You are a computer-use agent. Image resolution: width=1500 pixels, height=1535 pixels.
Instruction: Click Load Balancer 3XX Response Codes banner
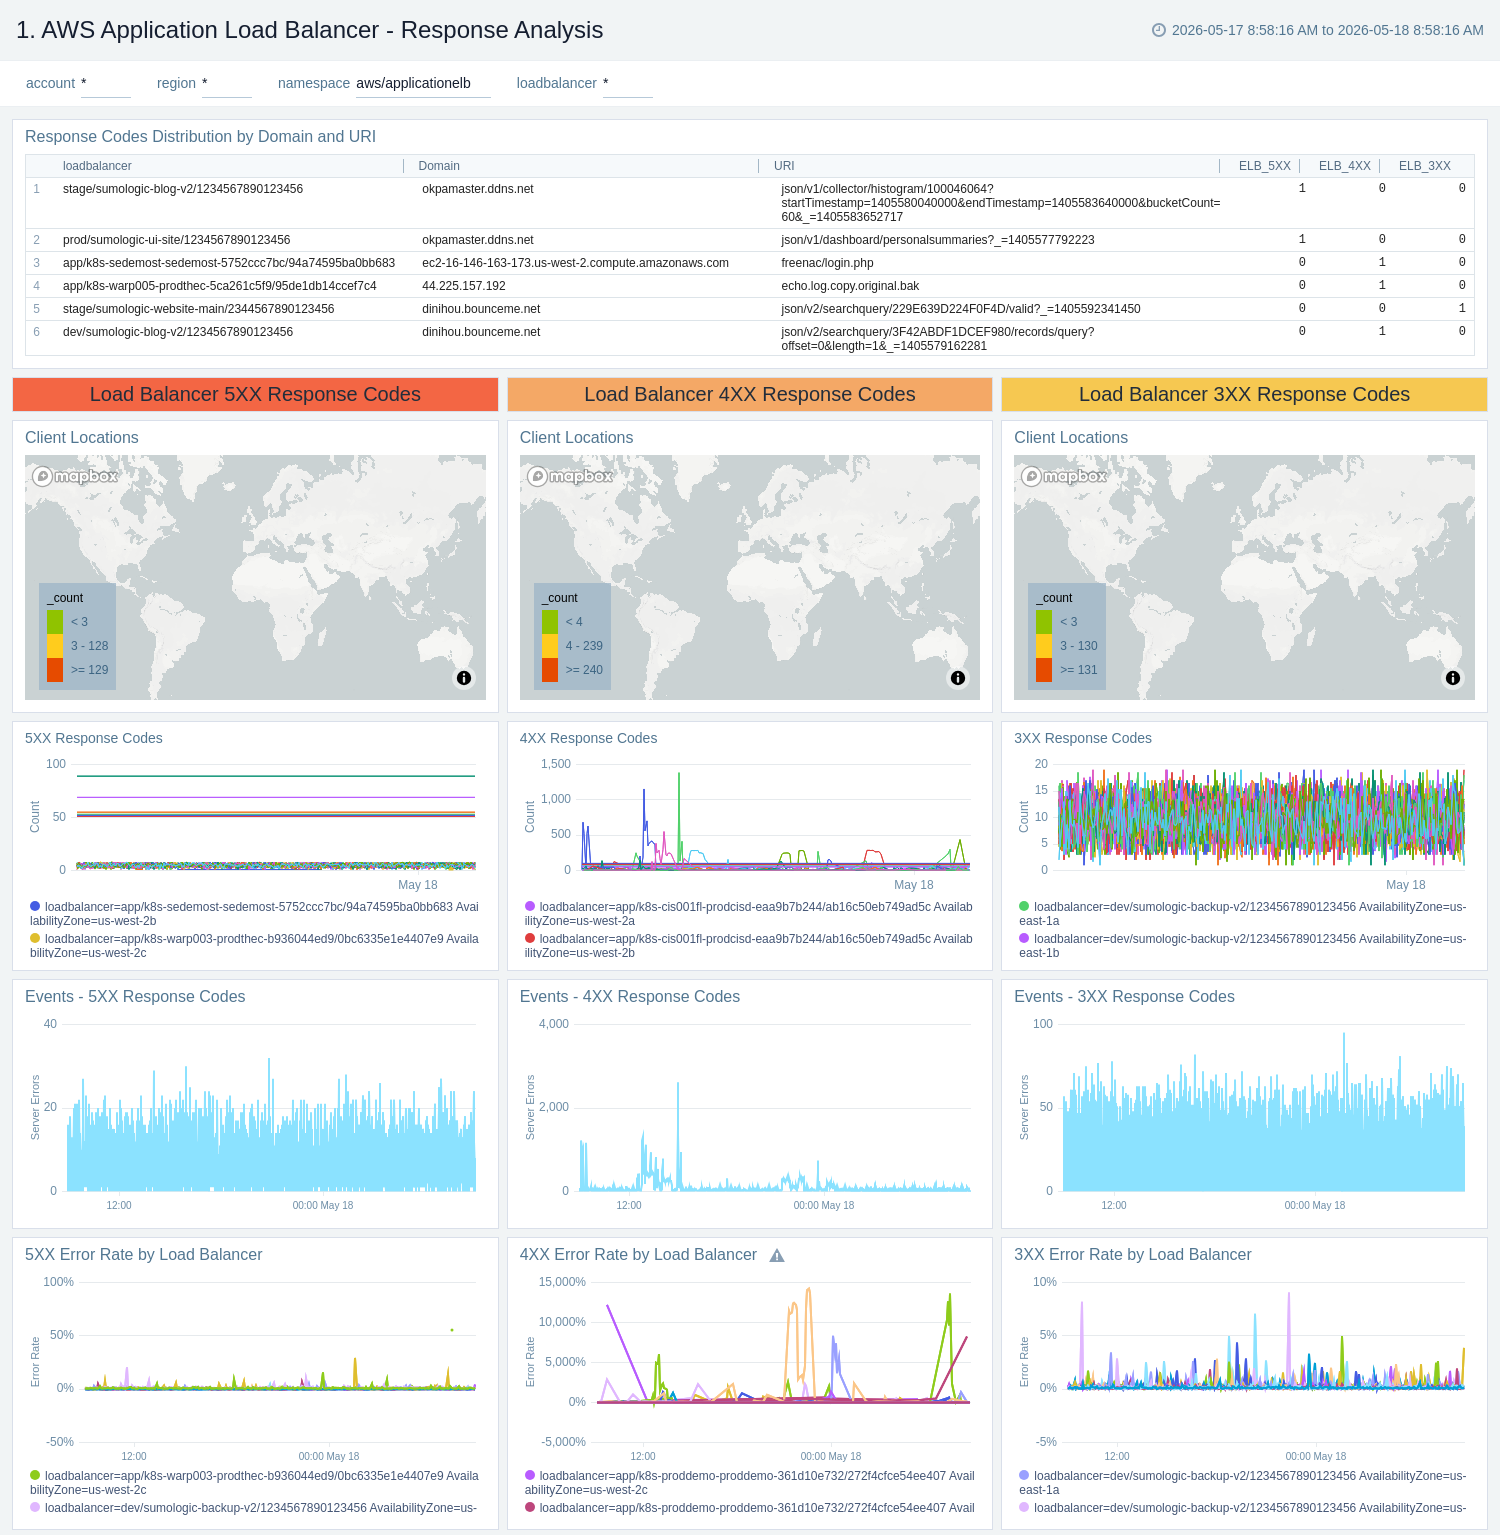click(1244, 394)
